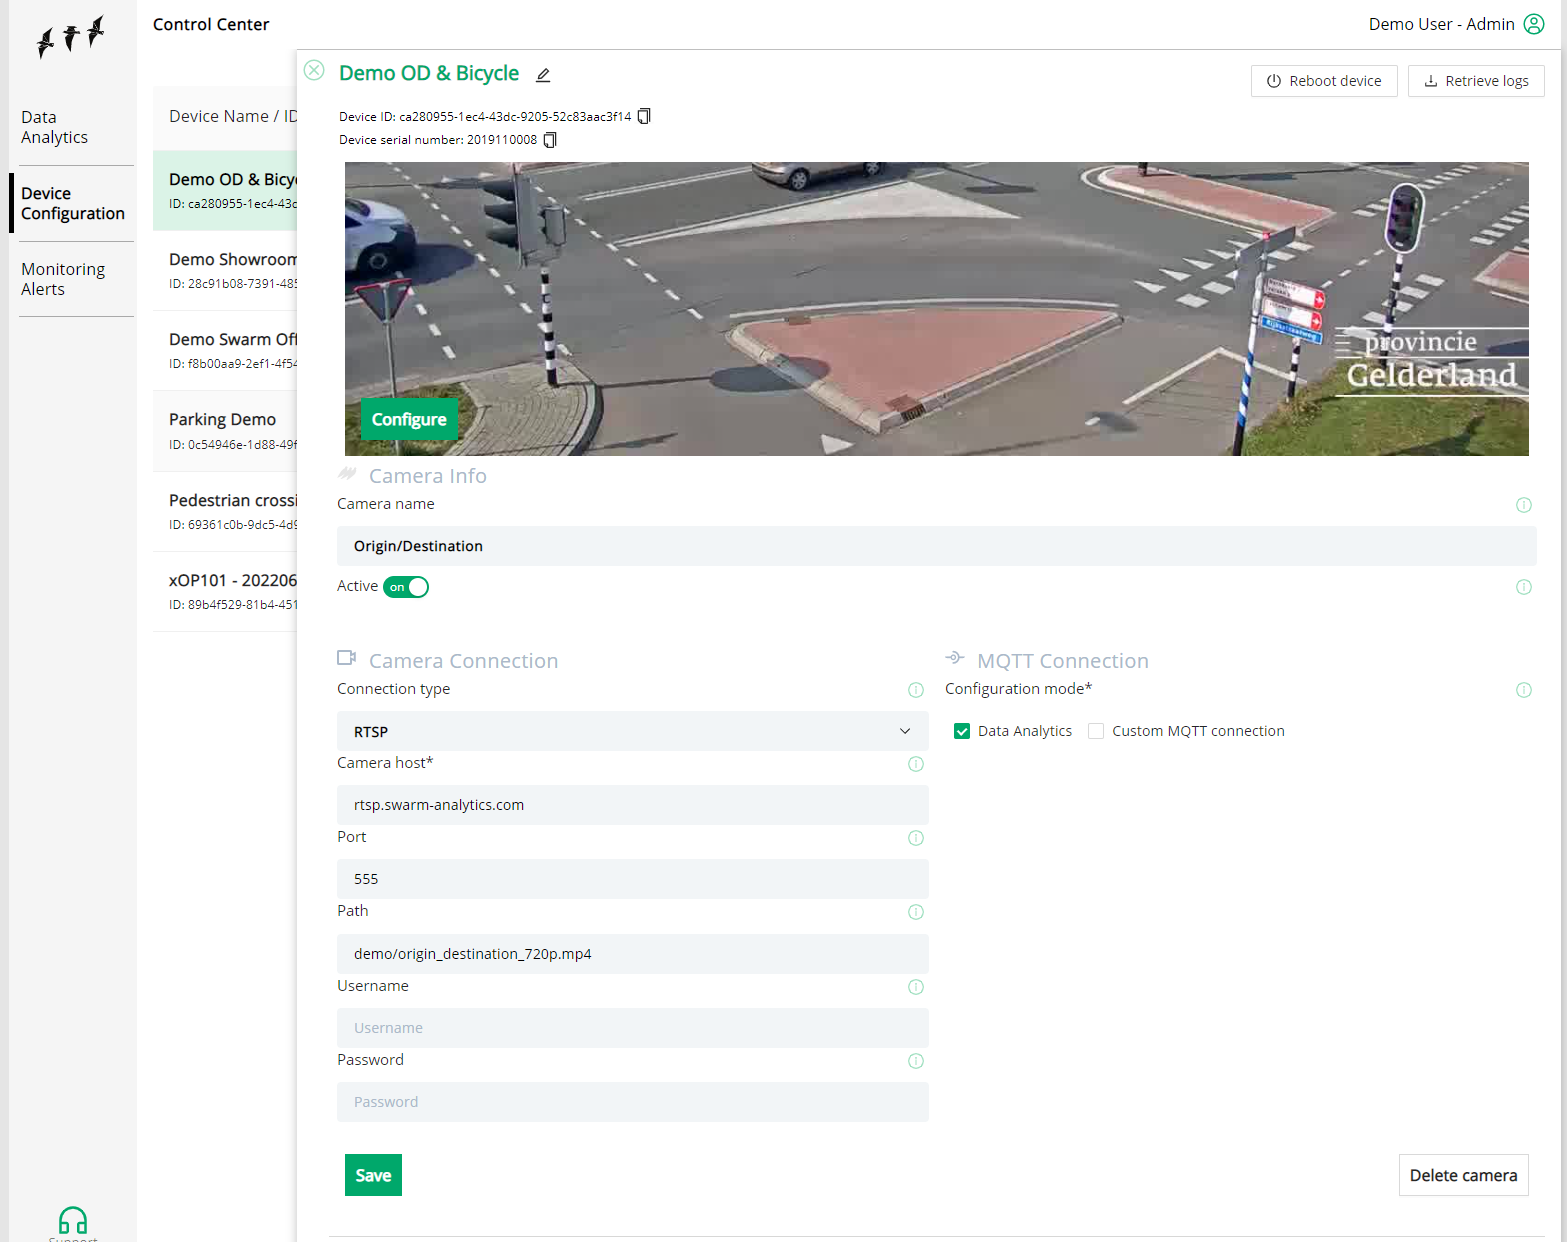
Task: Show info for Camera name
Action: click(1524, 505)
